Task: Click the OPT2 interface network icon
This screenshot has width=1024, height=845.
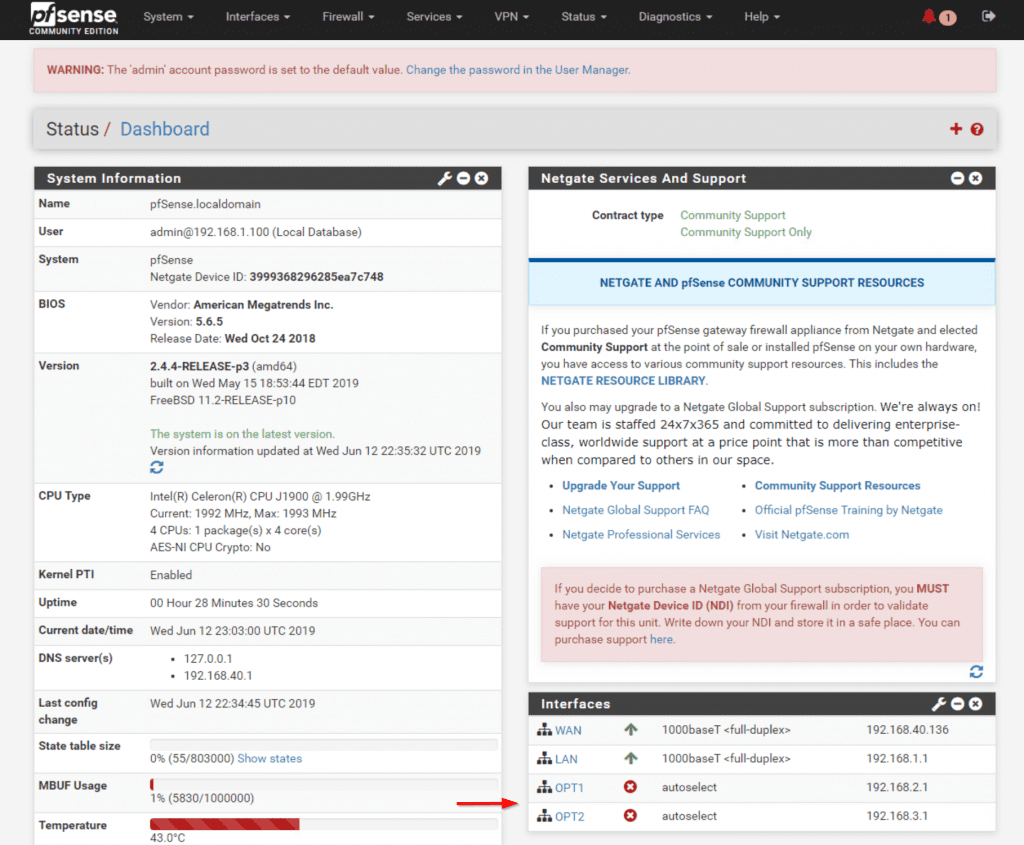Action: (x=544, y=816)
